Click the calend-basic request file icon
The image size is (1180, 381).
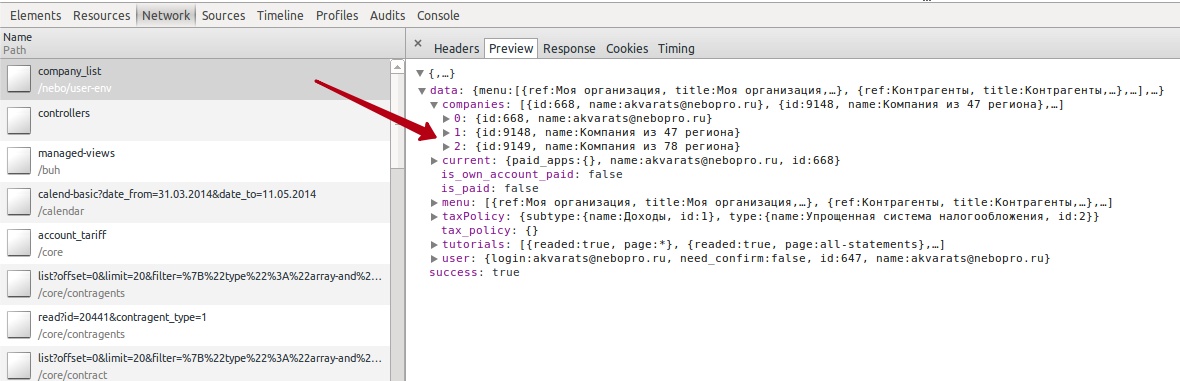19,202
